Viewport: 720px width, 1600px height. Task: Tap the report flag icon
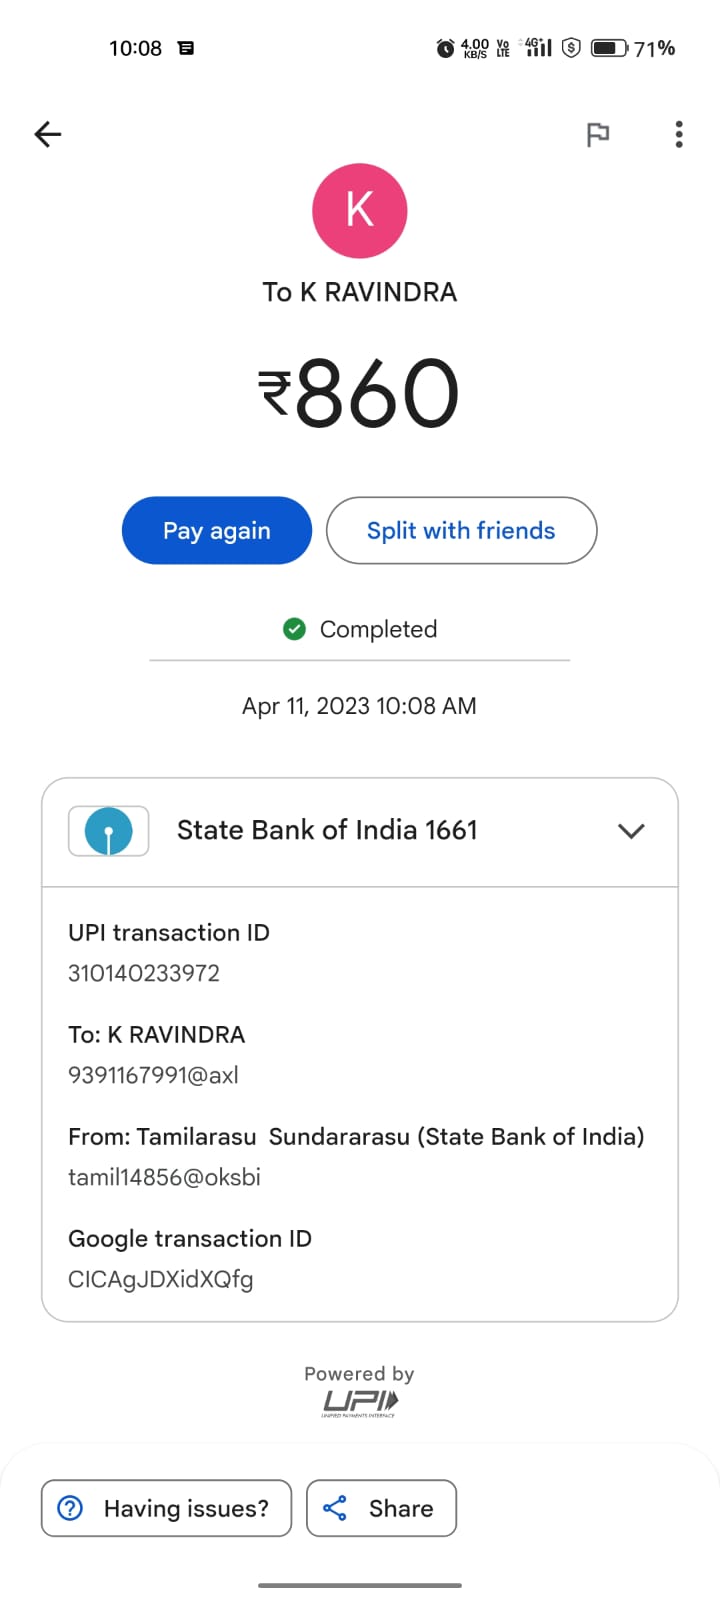tap(598, 134)
